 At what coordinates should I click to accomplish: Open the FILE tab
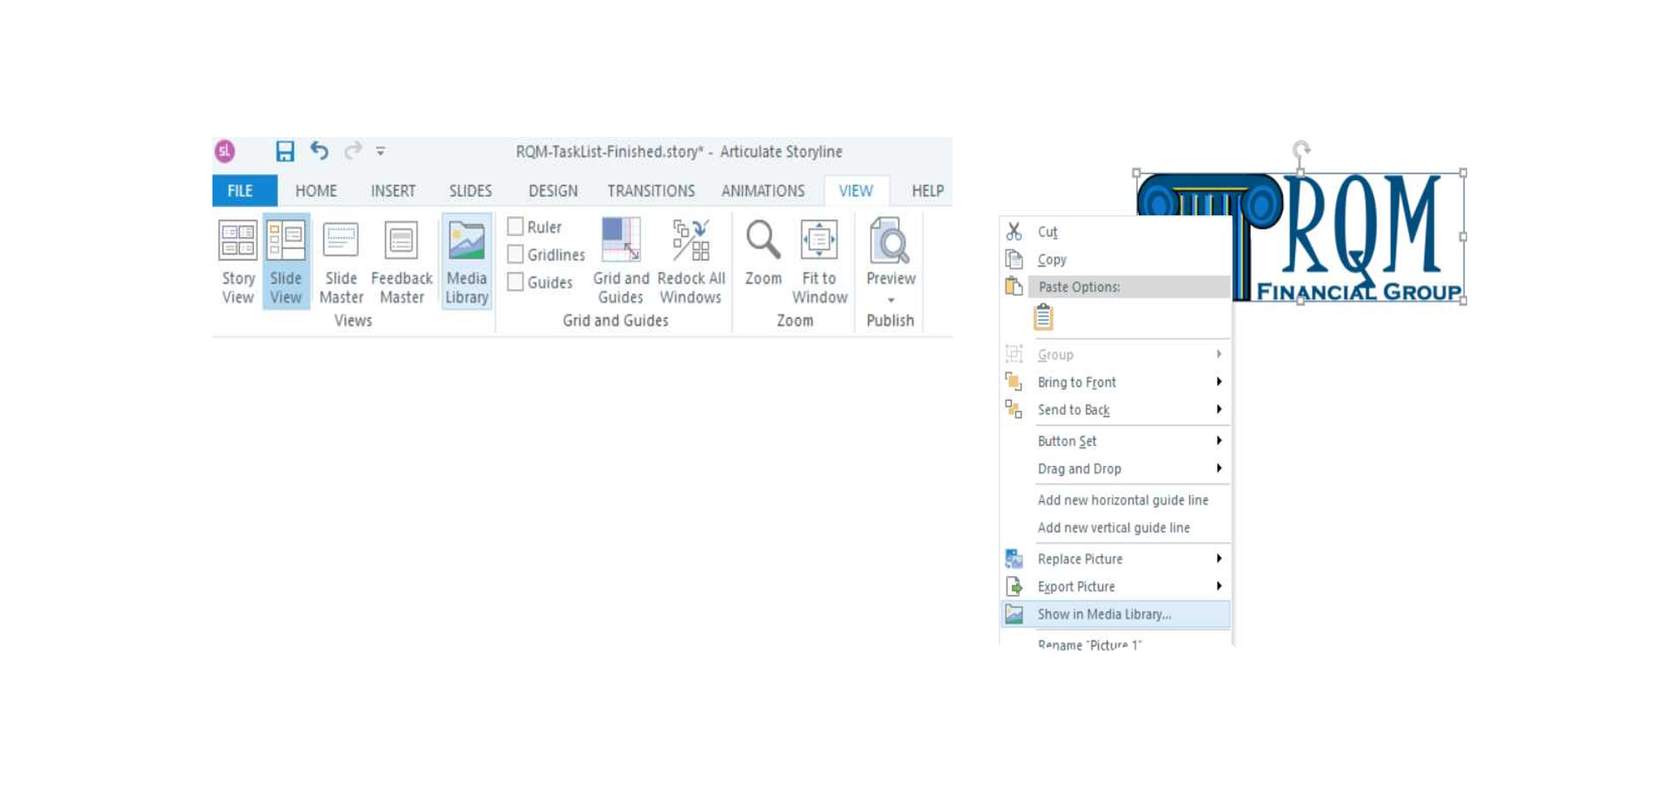[x=240, y=190]
